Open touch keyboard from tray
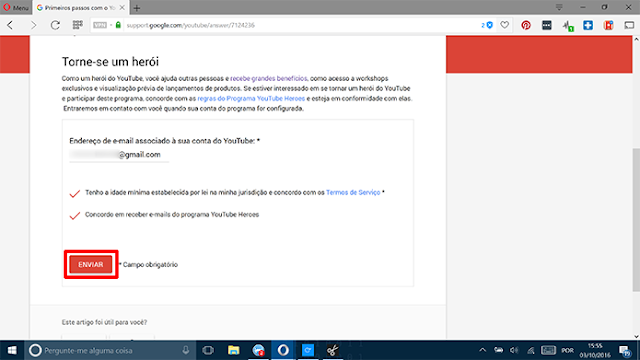Image resolution: width=640 pixels, height=360 pixels. click(x=548, y=350)
